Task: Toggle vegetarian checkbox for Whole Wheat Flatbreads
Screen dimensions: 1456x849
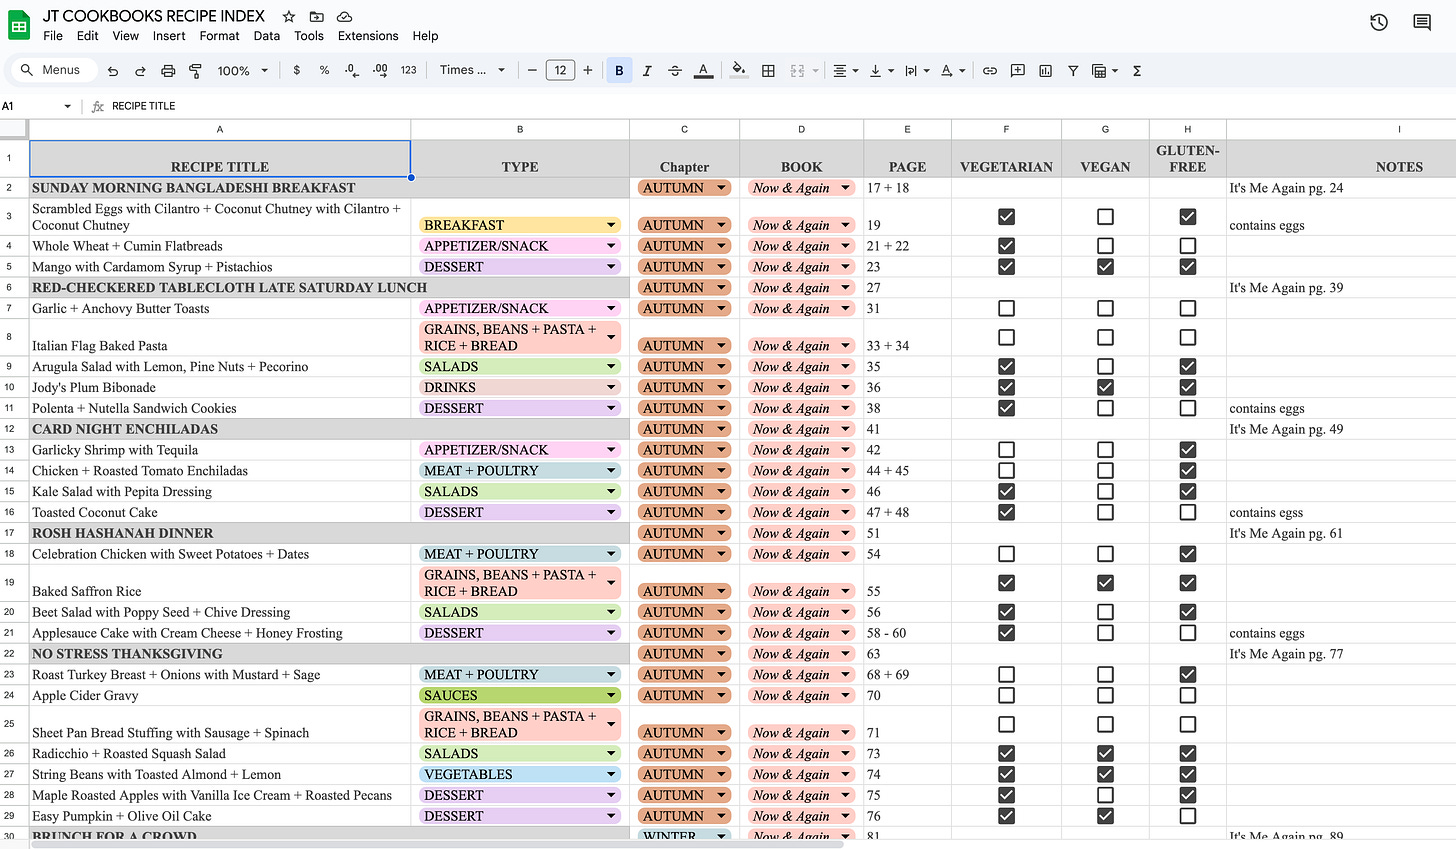Action: coord(1006,246)
